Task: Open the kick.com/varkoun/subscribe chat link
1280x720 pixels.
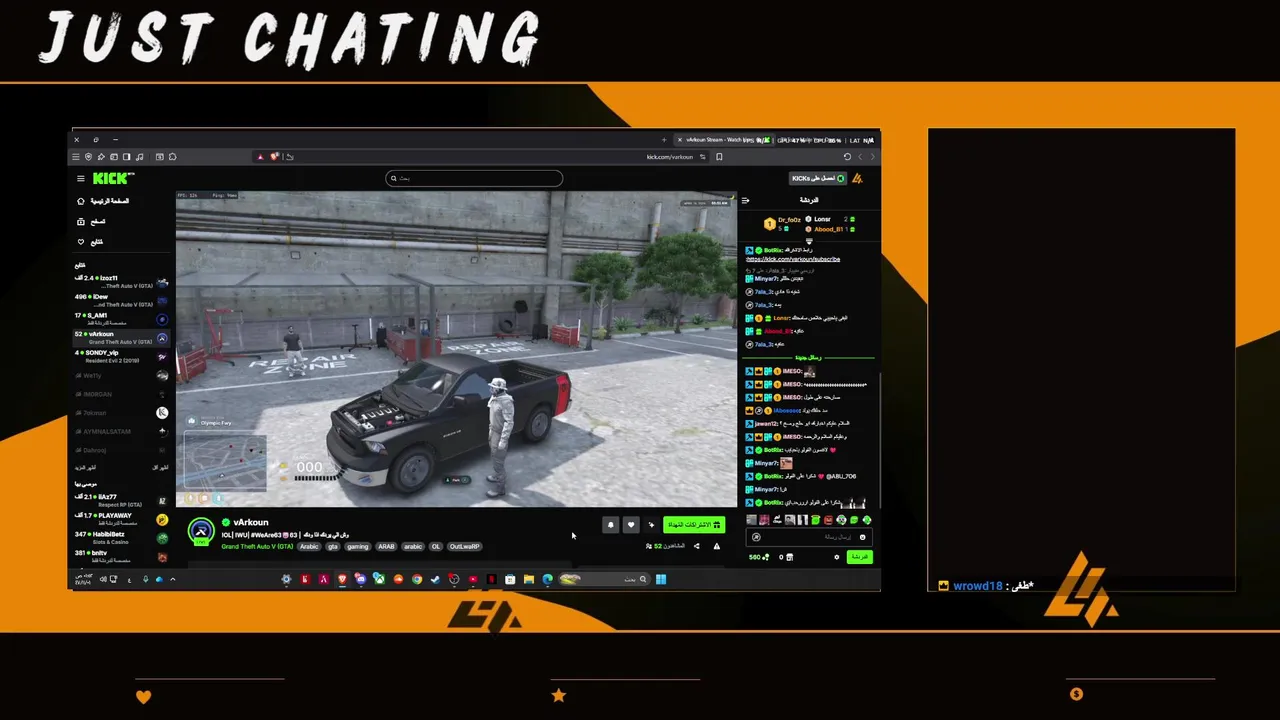Action: click(793, 259)
